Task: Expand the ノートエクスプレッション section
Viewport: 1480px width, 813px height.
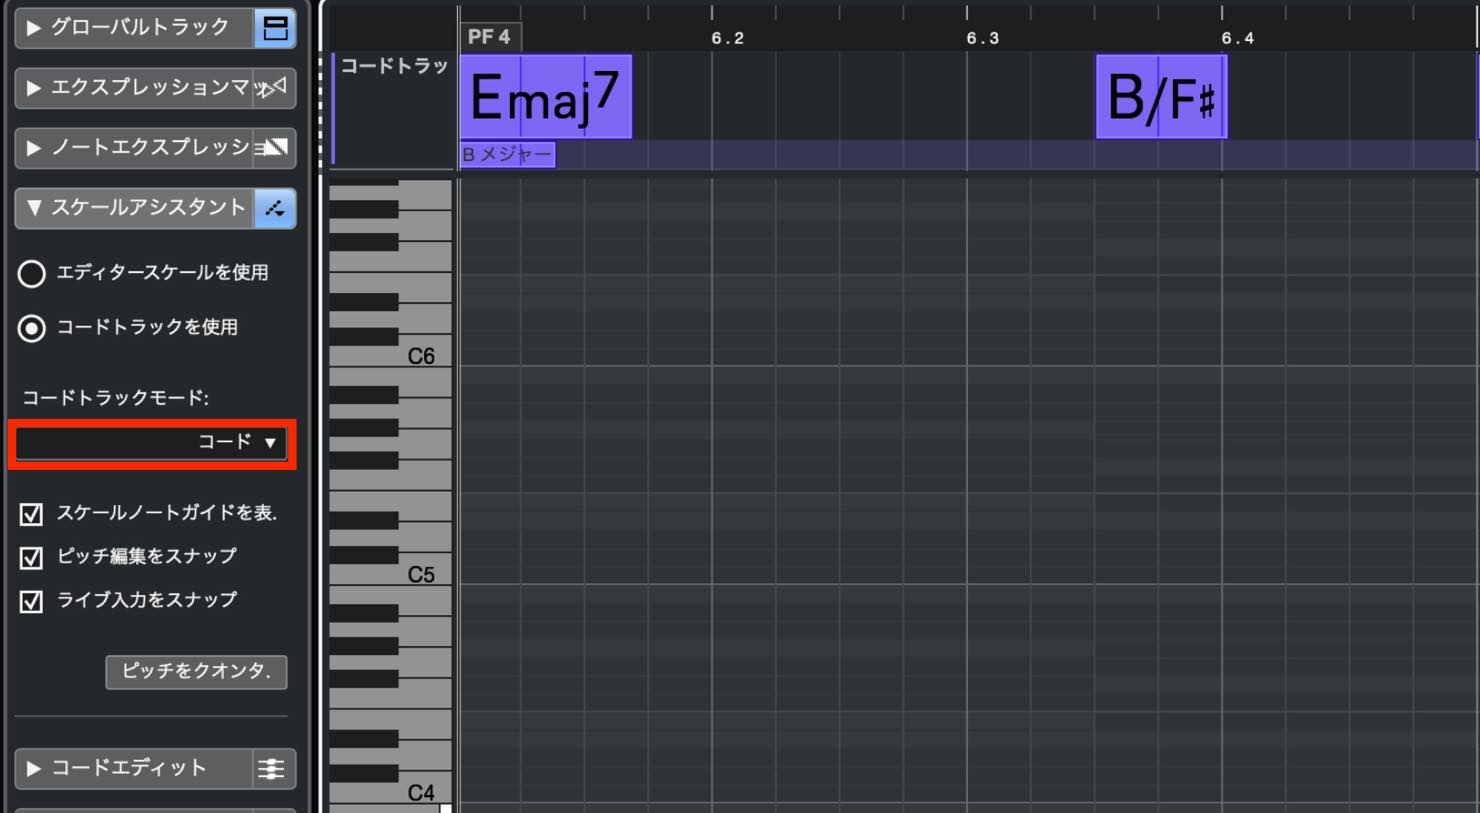Action: (x=34, y=148)
